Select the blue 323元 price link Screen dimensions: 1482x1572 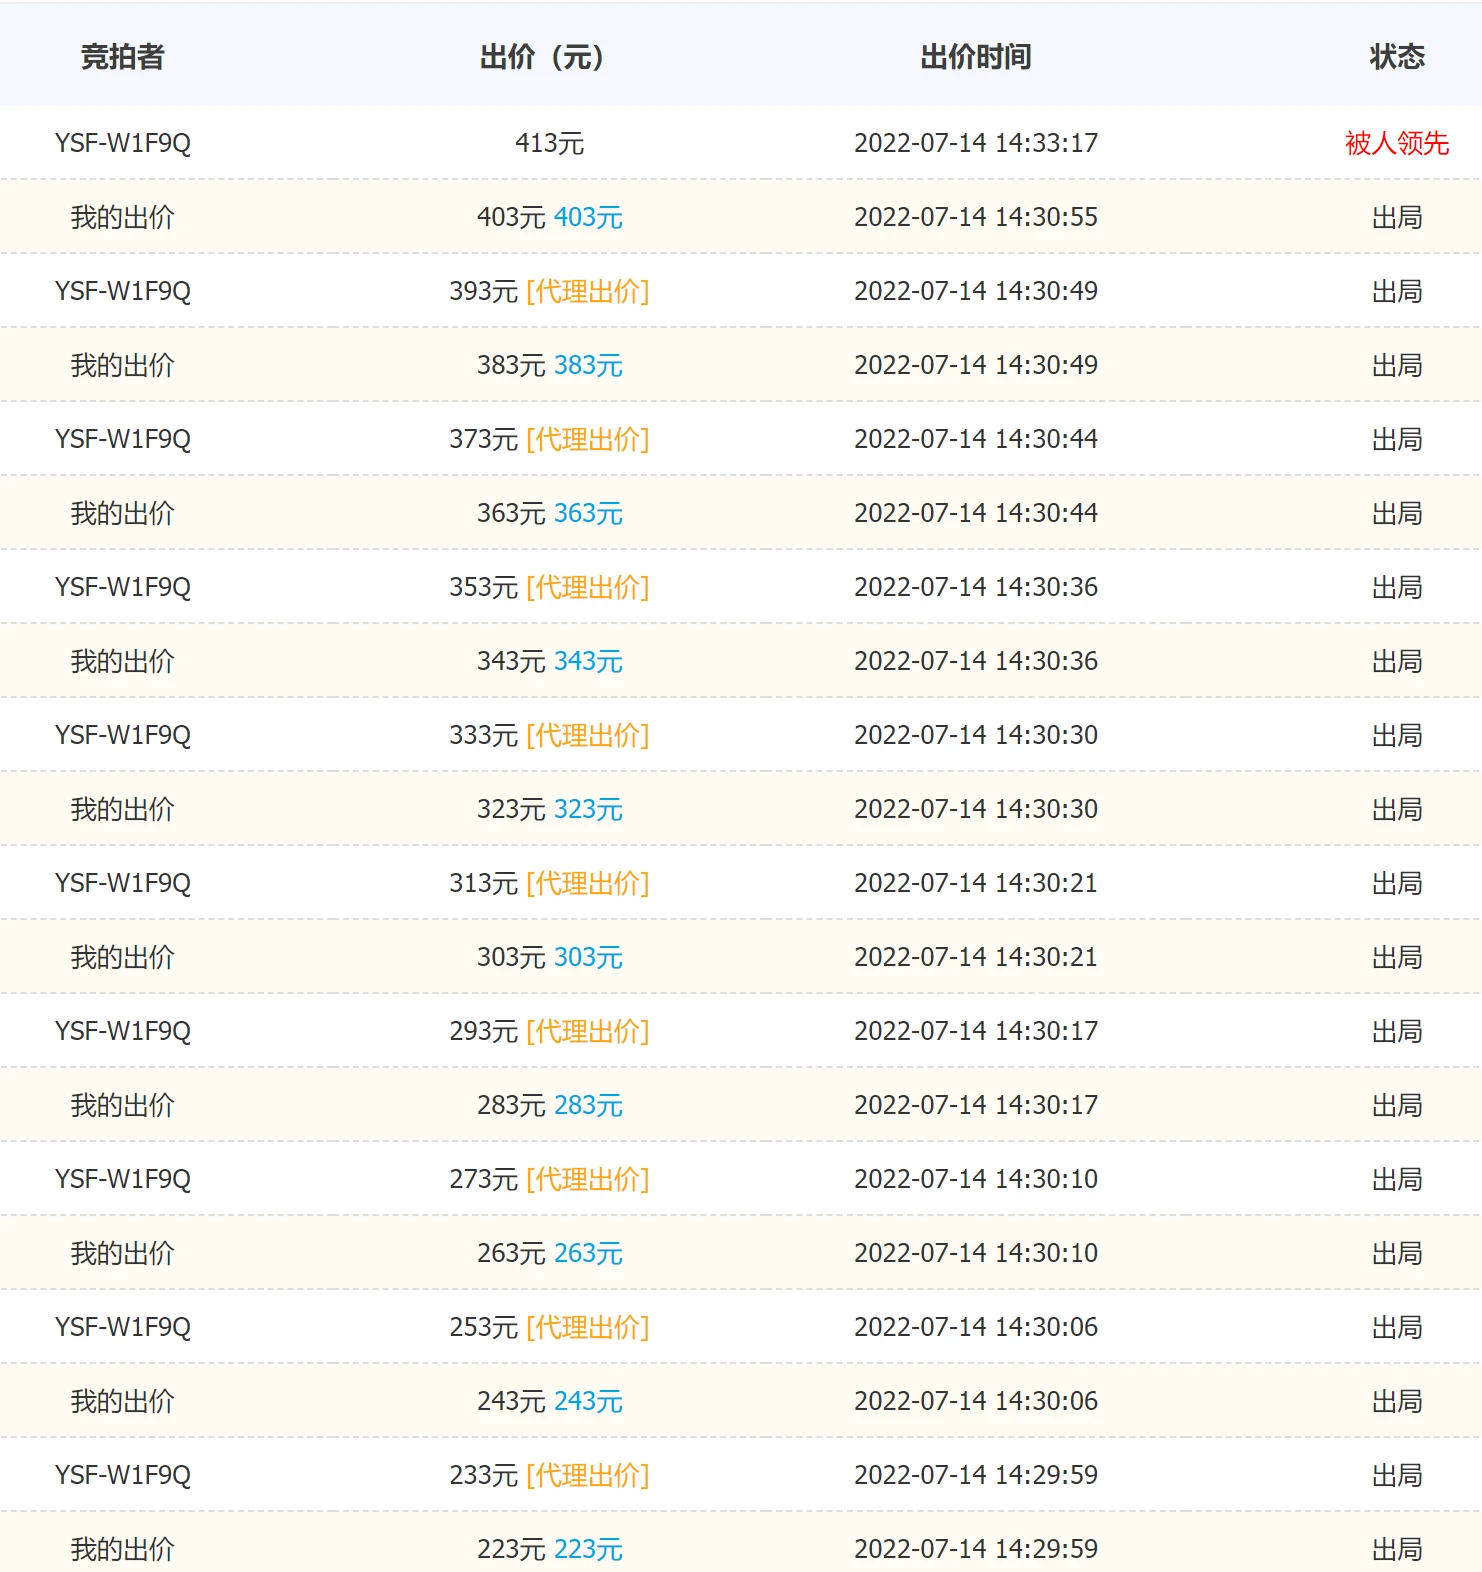(x=588, y=809)
